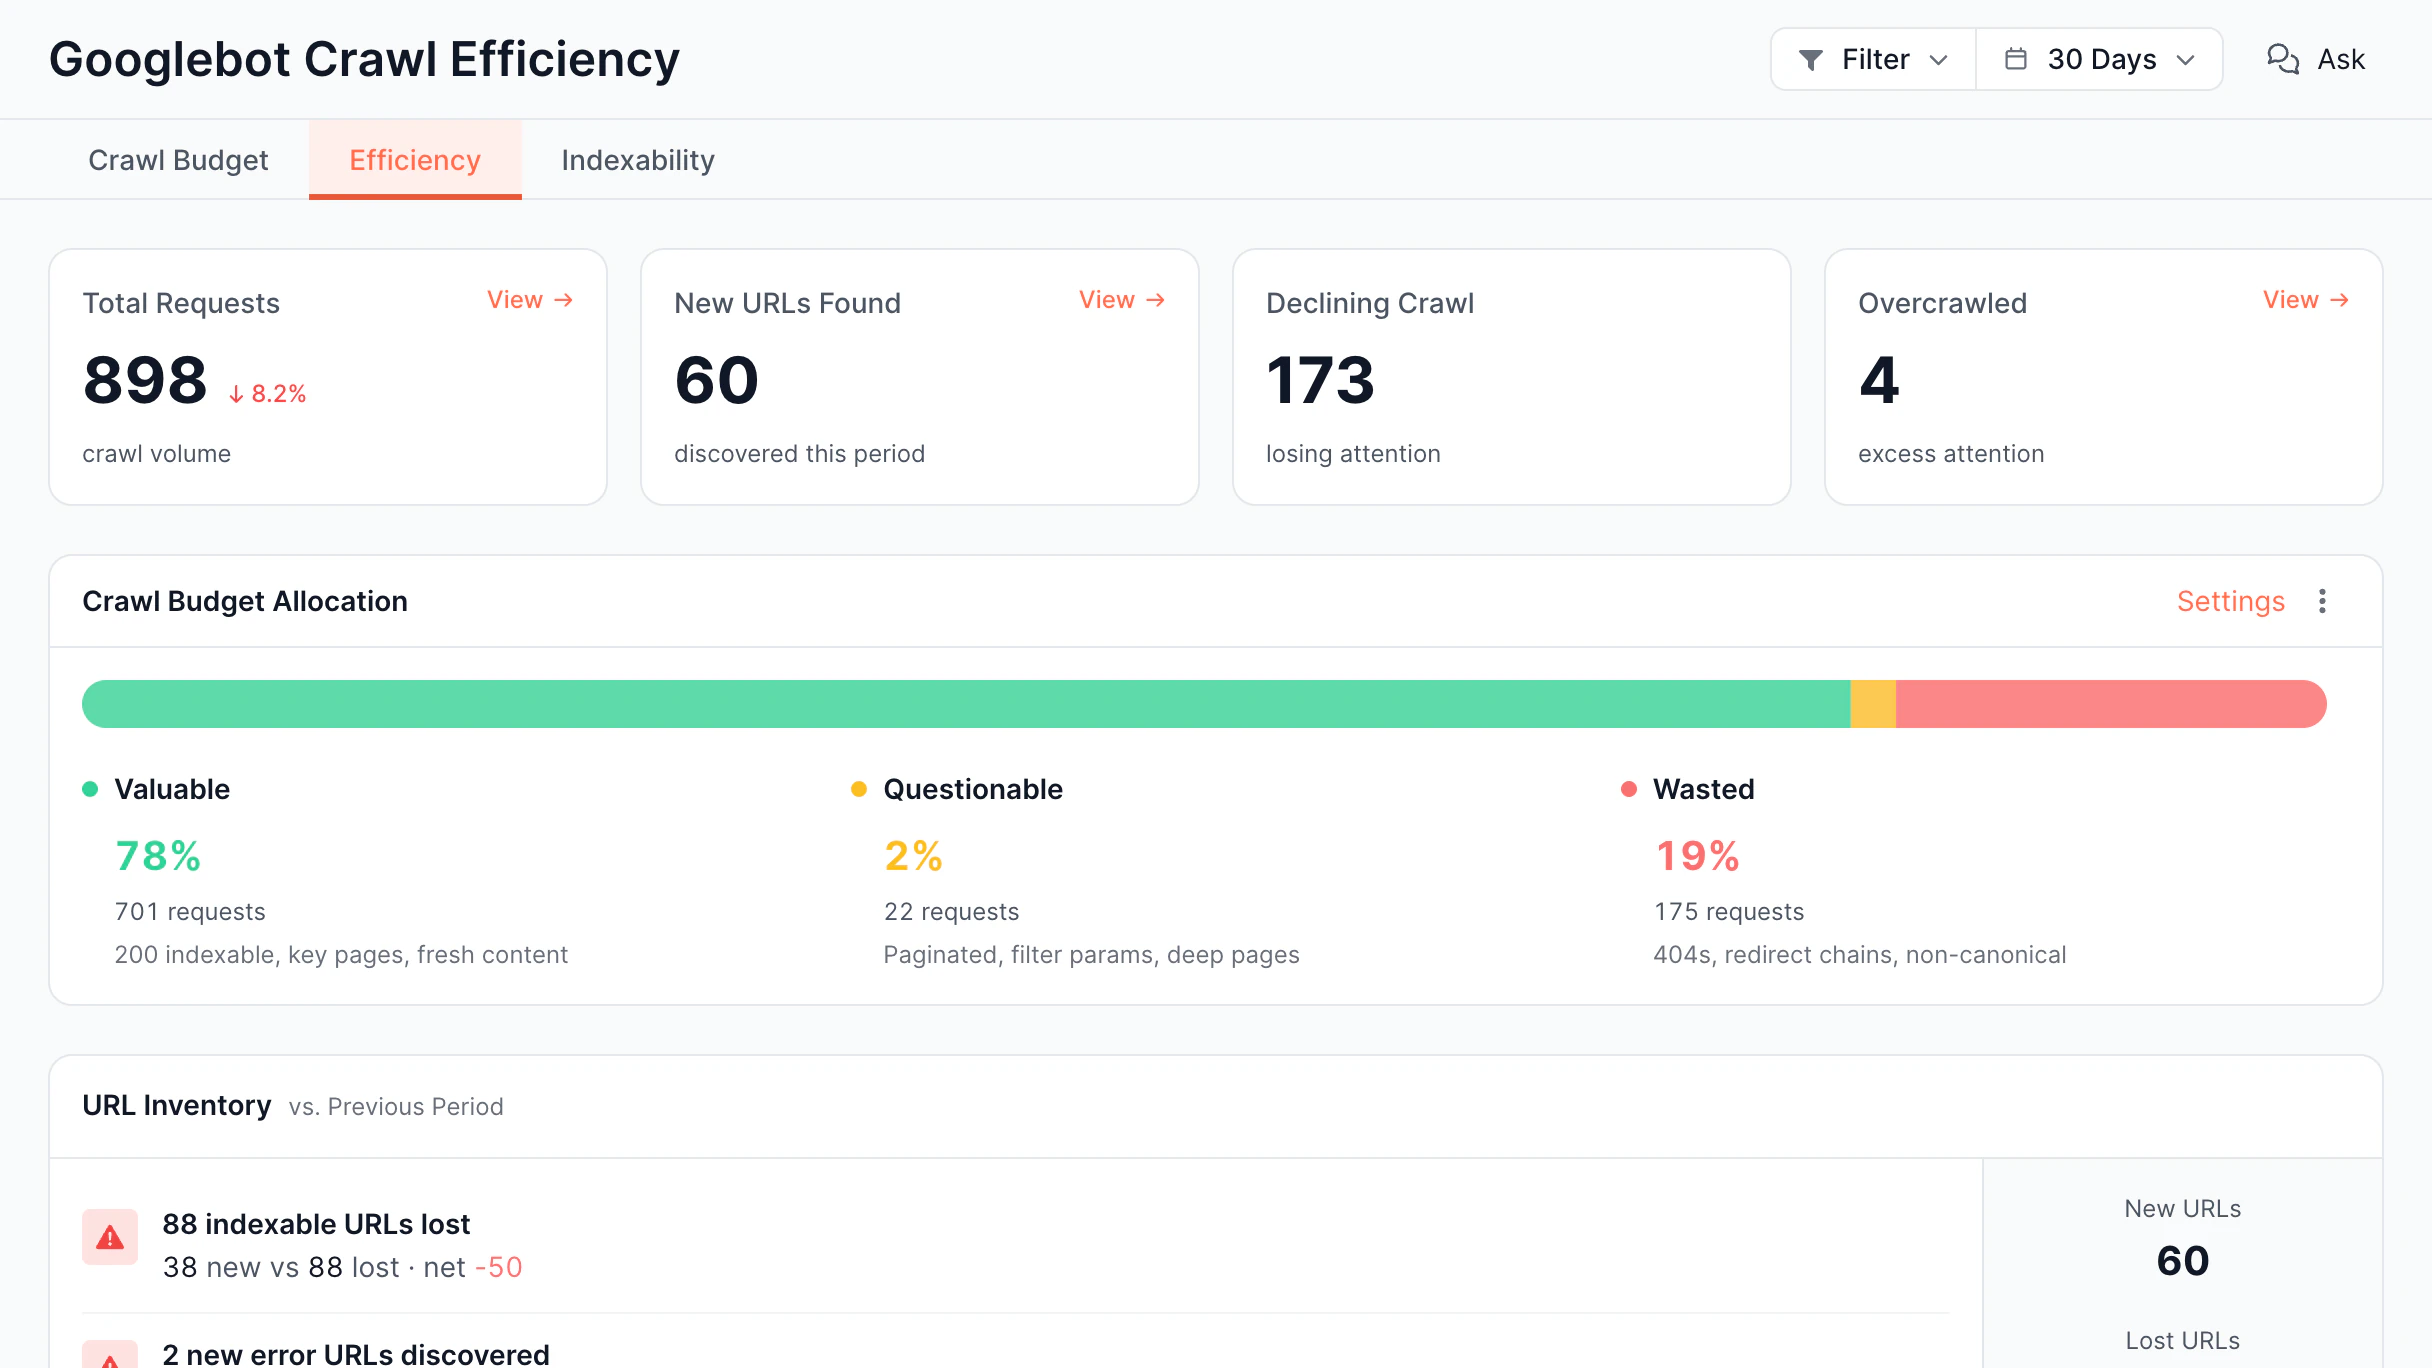Open the Ask chat bubbles icon
This screenshot has width=2432, height=1368.
pos(2283,59)
